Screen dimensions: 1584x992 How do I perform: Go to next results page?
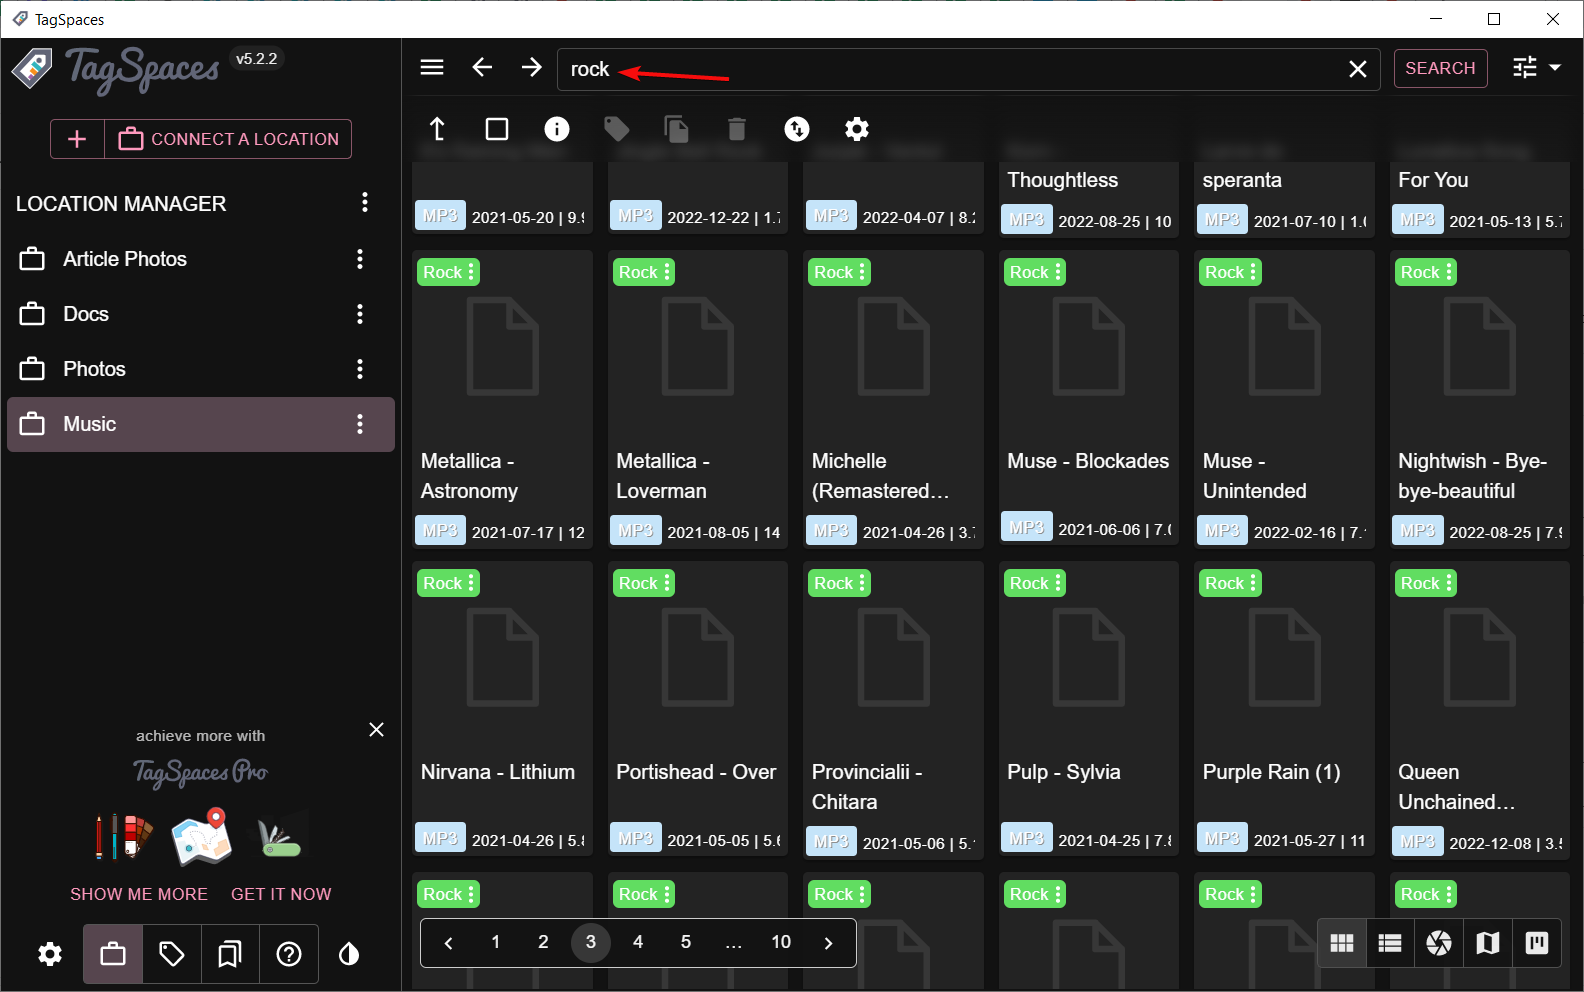pos(828,942)
